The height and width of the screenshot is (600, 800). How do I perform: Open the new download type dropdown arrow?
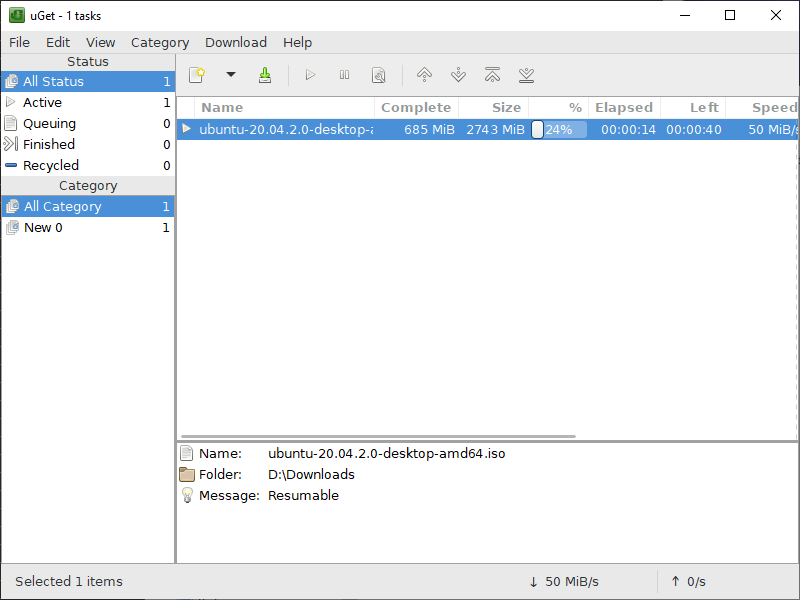[230, 75]
